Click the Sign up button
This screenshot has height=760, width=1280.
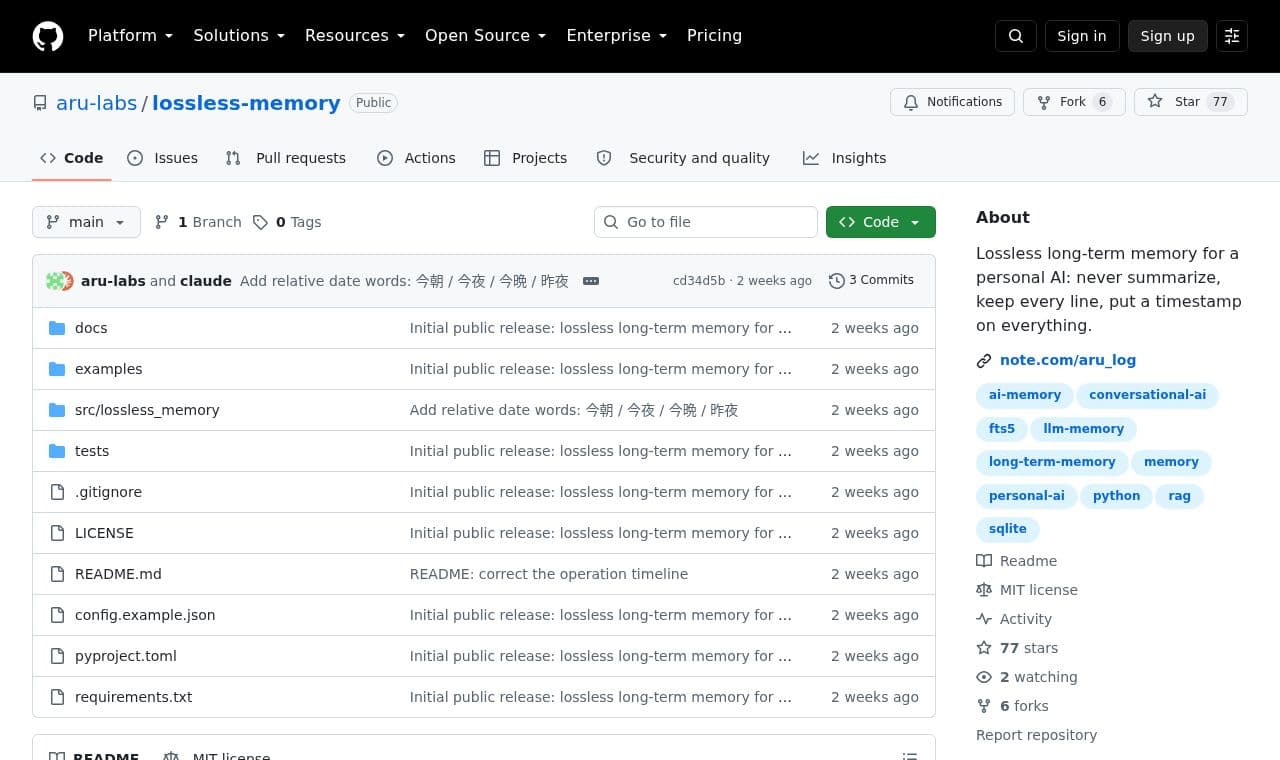click(x=1168, y=36)
